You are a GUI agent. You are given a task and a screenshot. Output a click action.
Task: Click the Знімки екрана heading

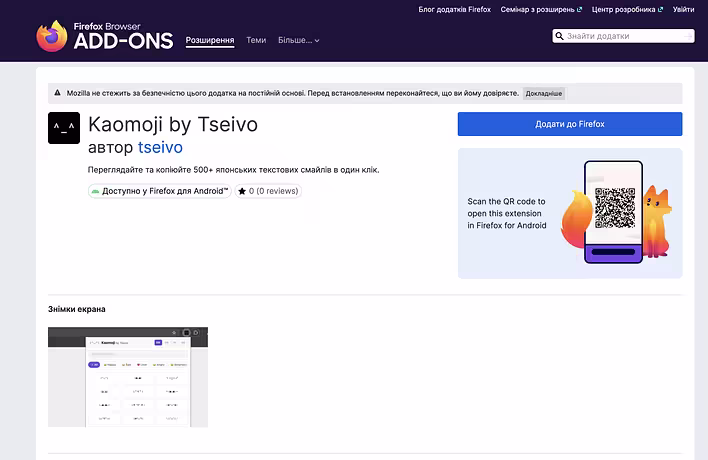tap(77, 309)
